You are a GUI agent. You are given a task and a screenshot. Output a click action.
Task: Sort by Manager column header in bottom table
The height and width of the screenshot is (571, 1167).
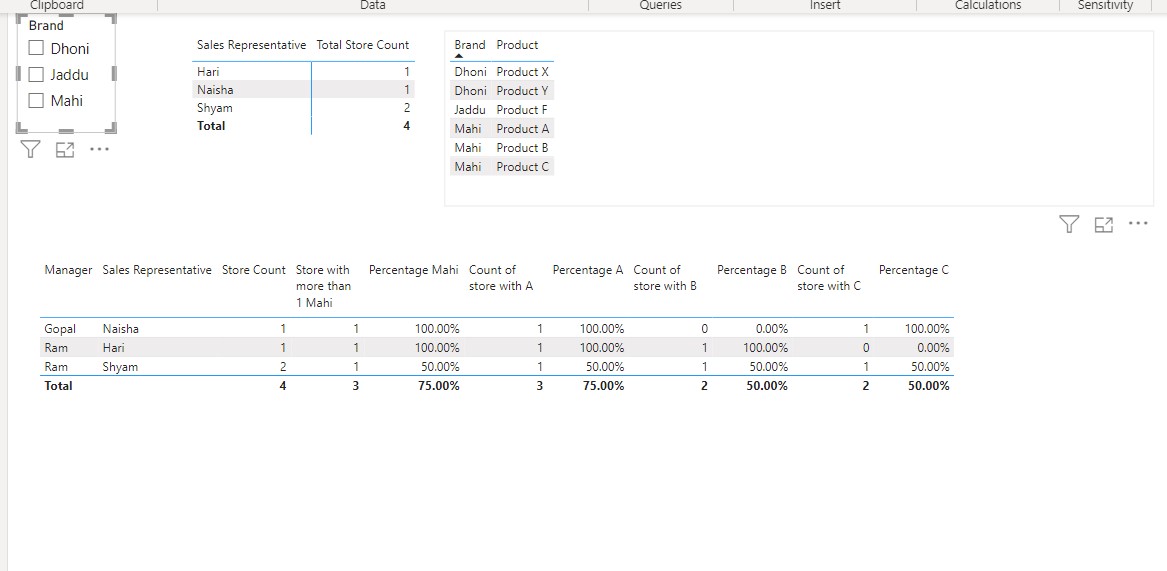coord(68,270)
